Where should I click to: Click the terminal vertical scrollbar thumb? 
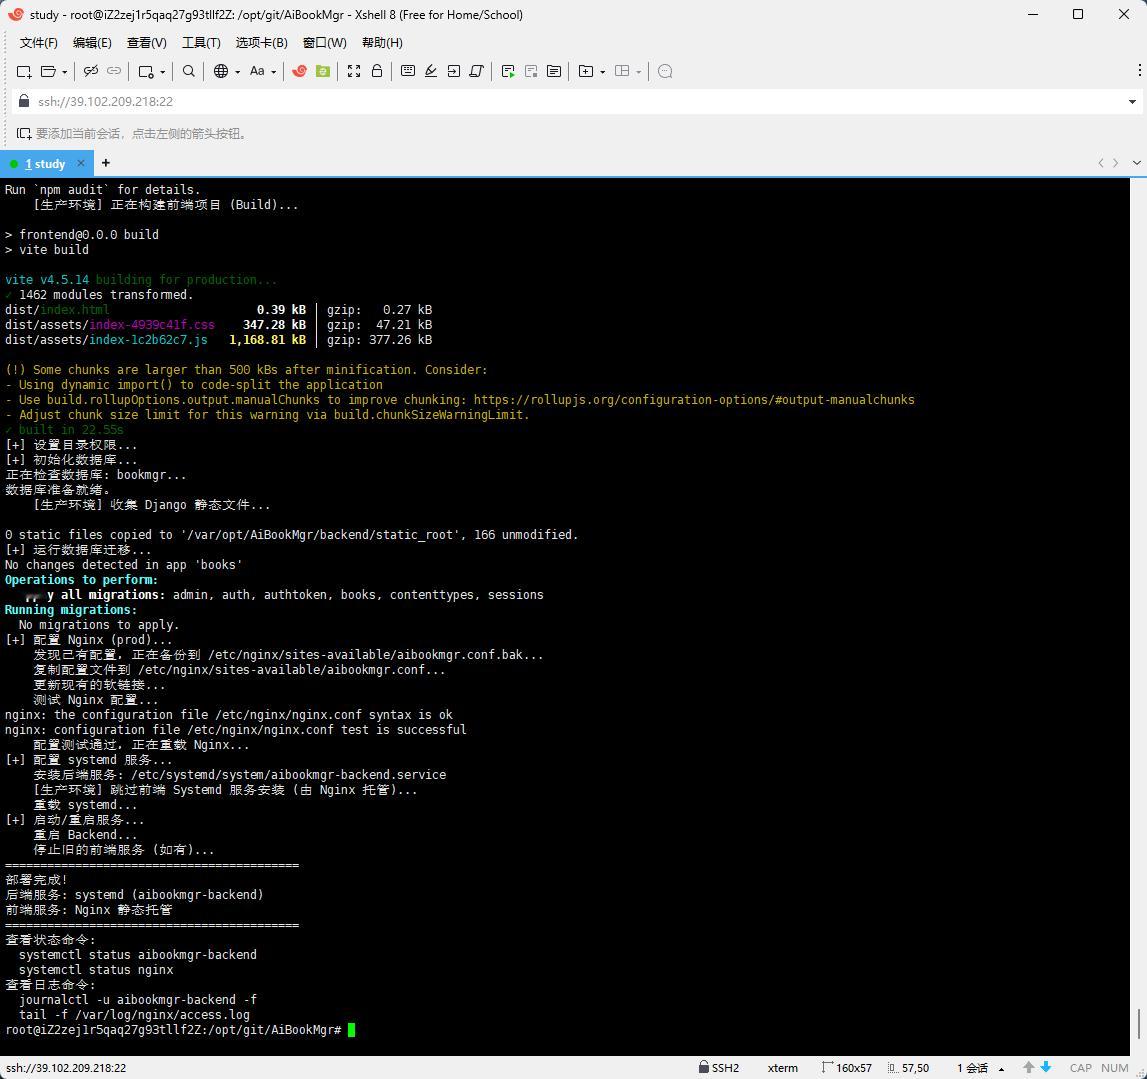point(1138,1023)
